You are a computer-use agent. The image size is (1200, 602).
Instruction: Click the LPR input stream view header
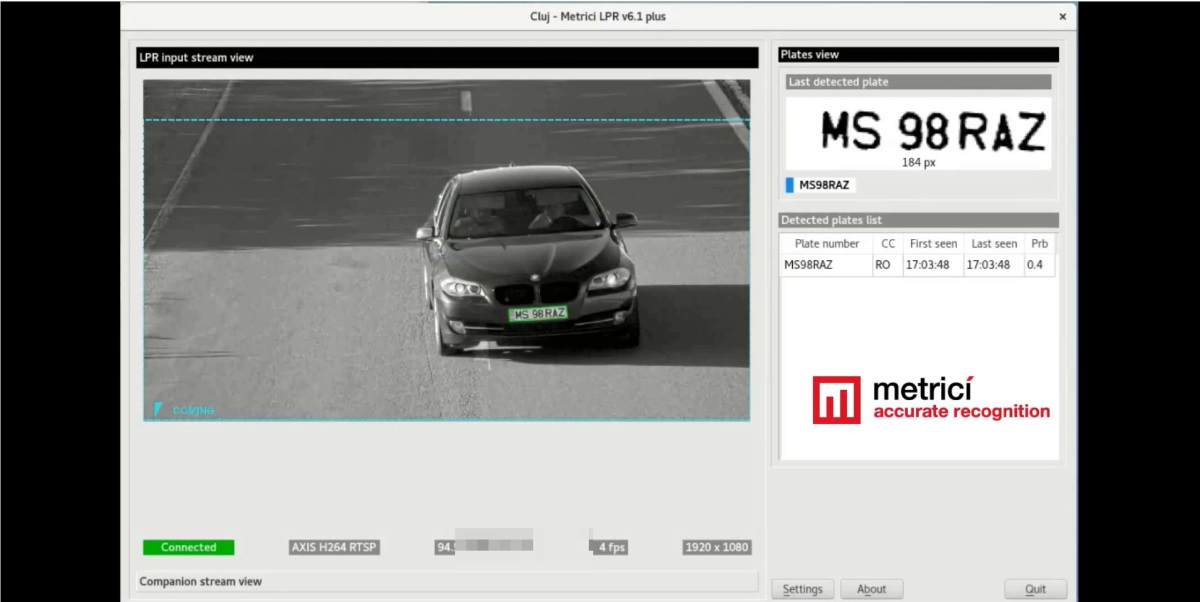(x=446, y=58)
